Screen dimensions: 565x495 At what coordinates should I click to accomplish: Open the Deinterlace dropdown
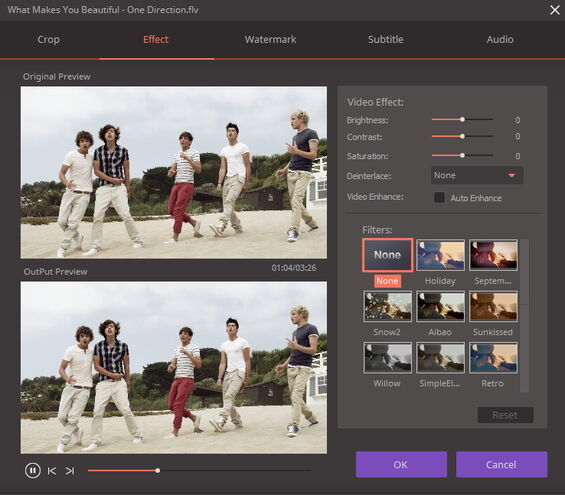click(x=477, y=175)
